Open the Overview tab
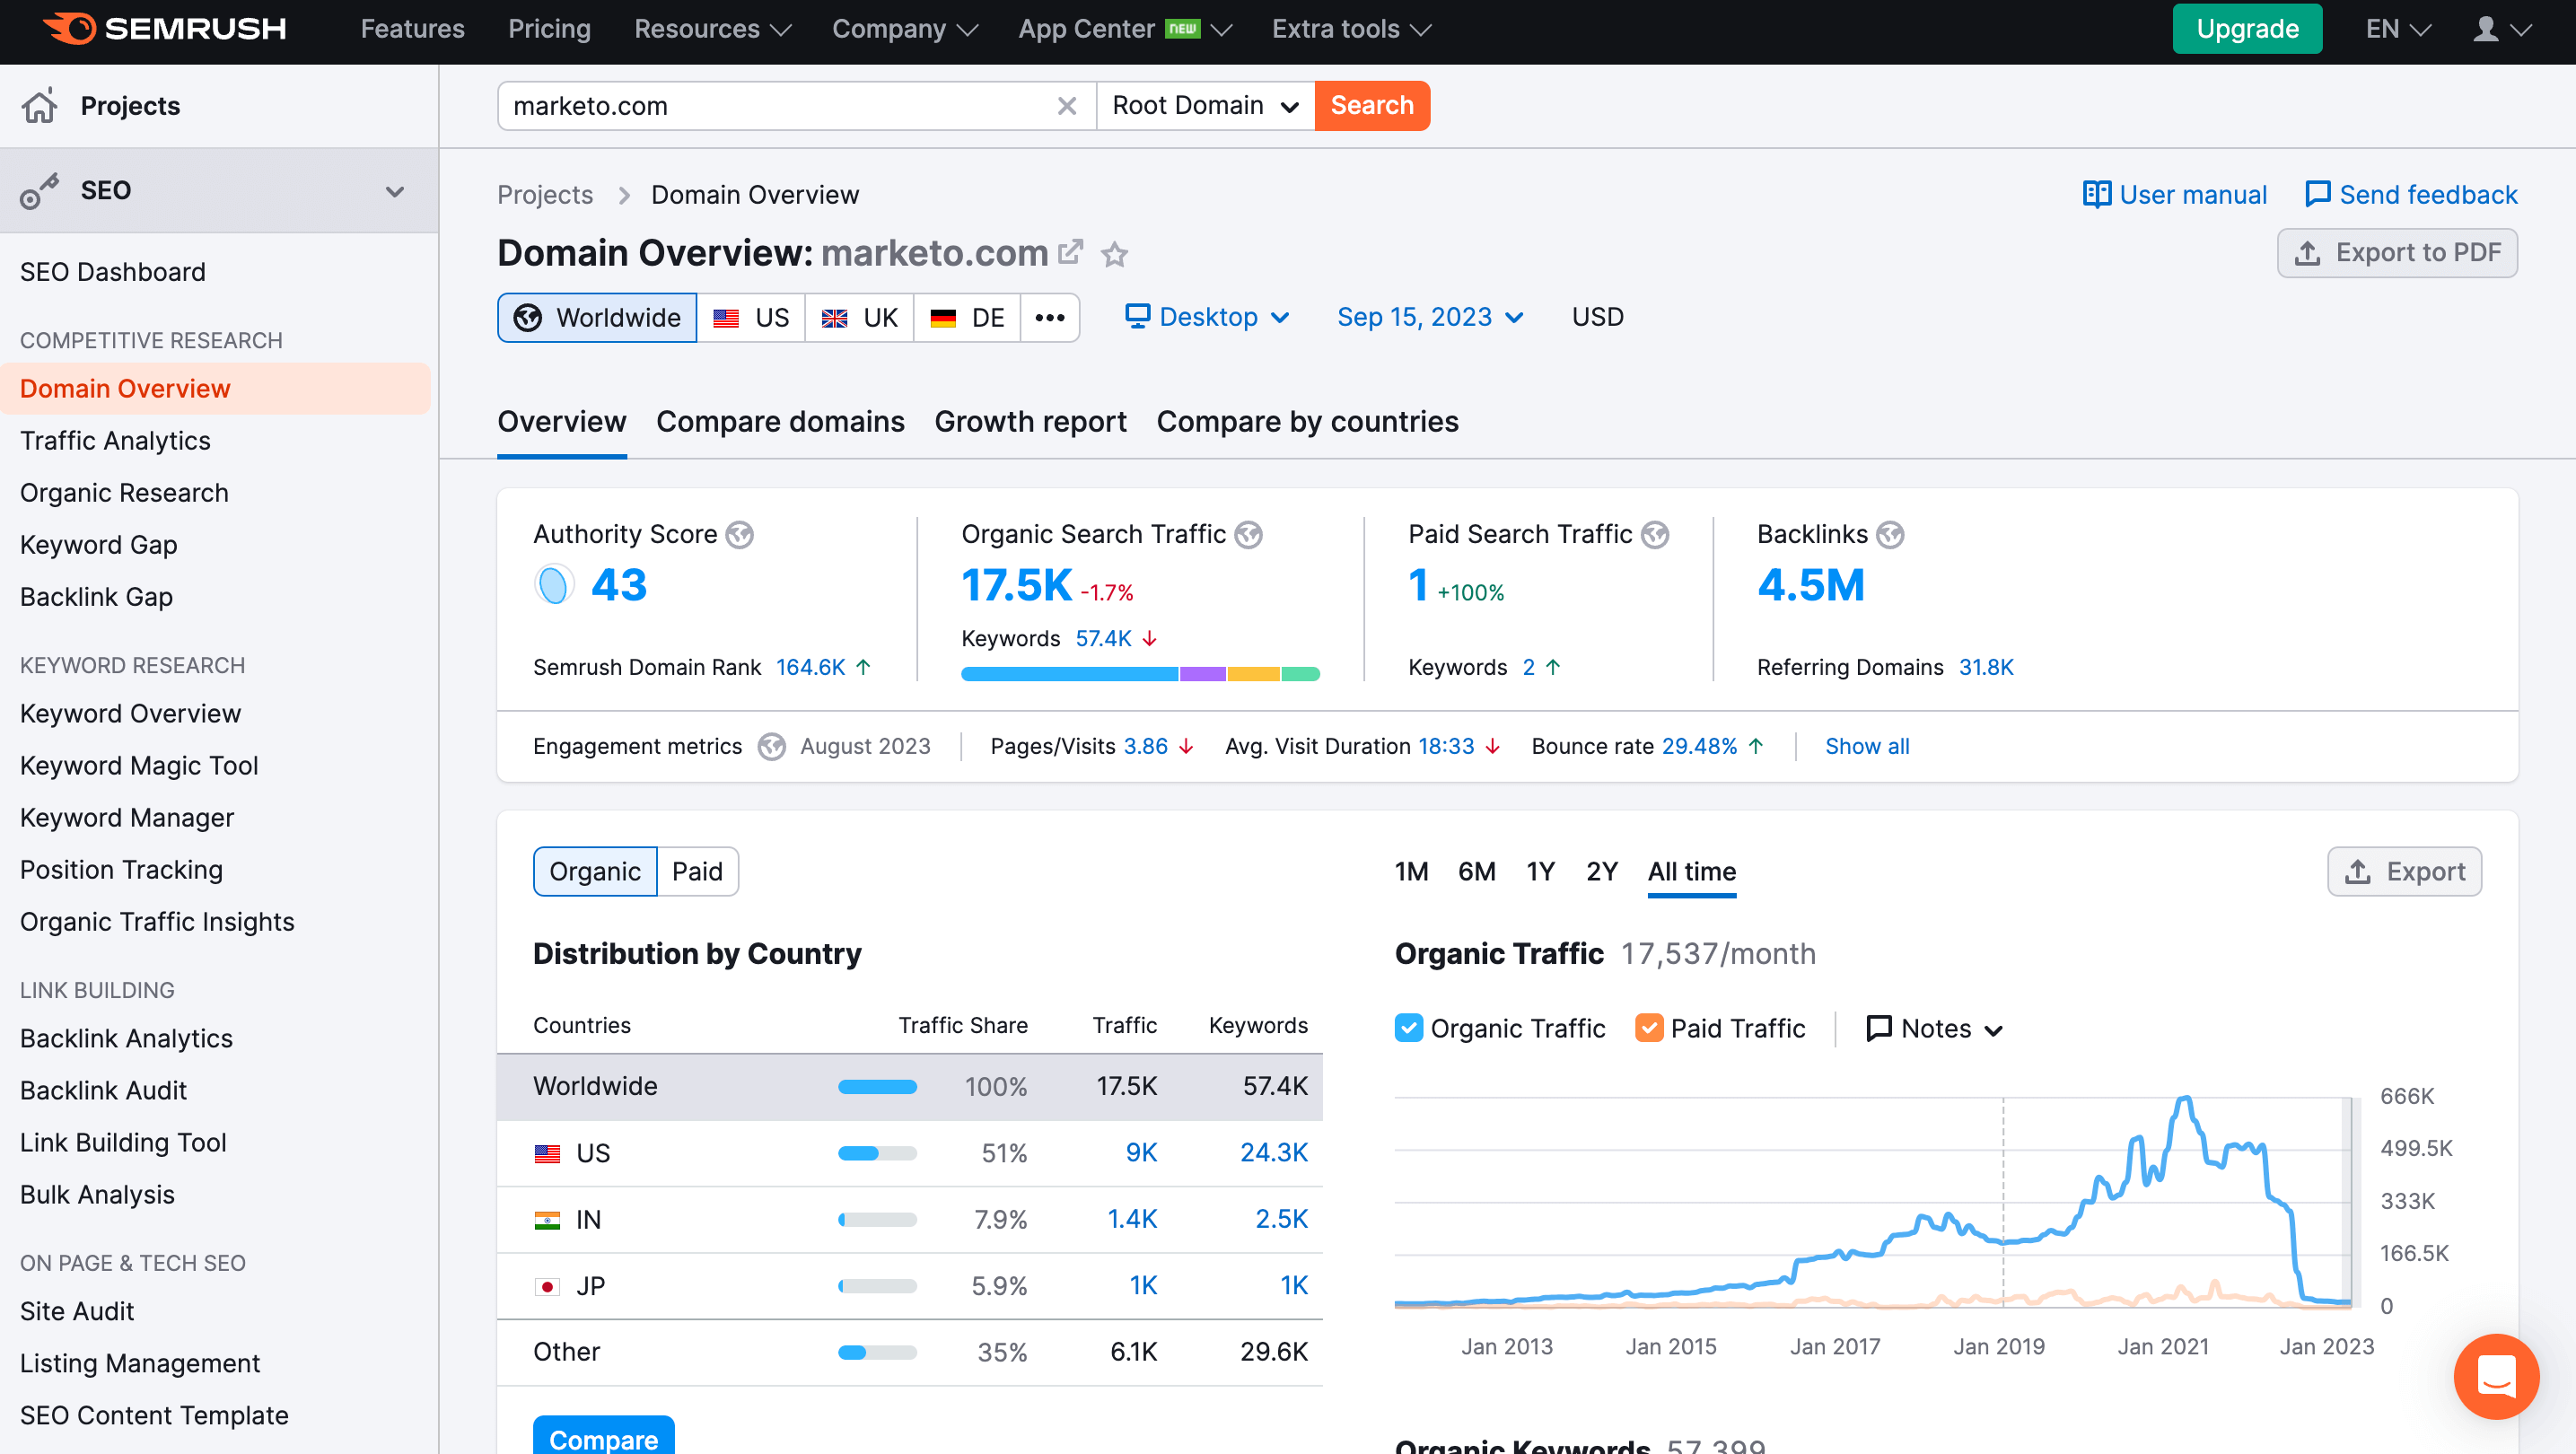Image resolution: width=2576 pixels, height=1454 pixels. (562, 422)
